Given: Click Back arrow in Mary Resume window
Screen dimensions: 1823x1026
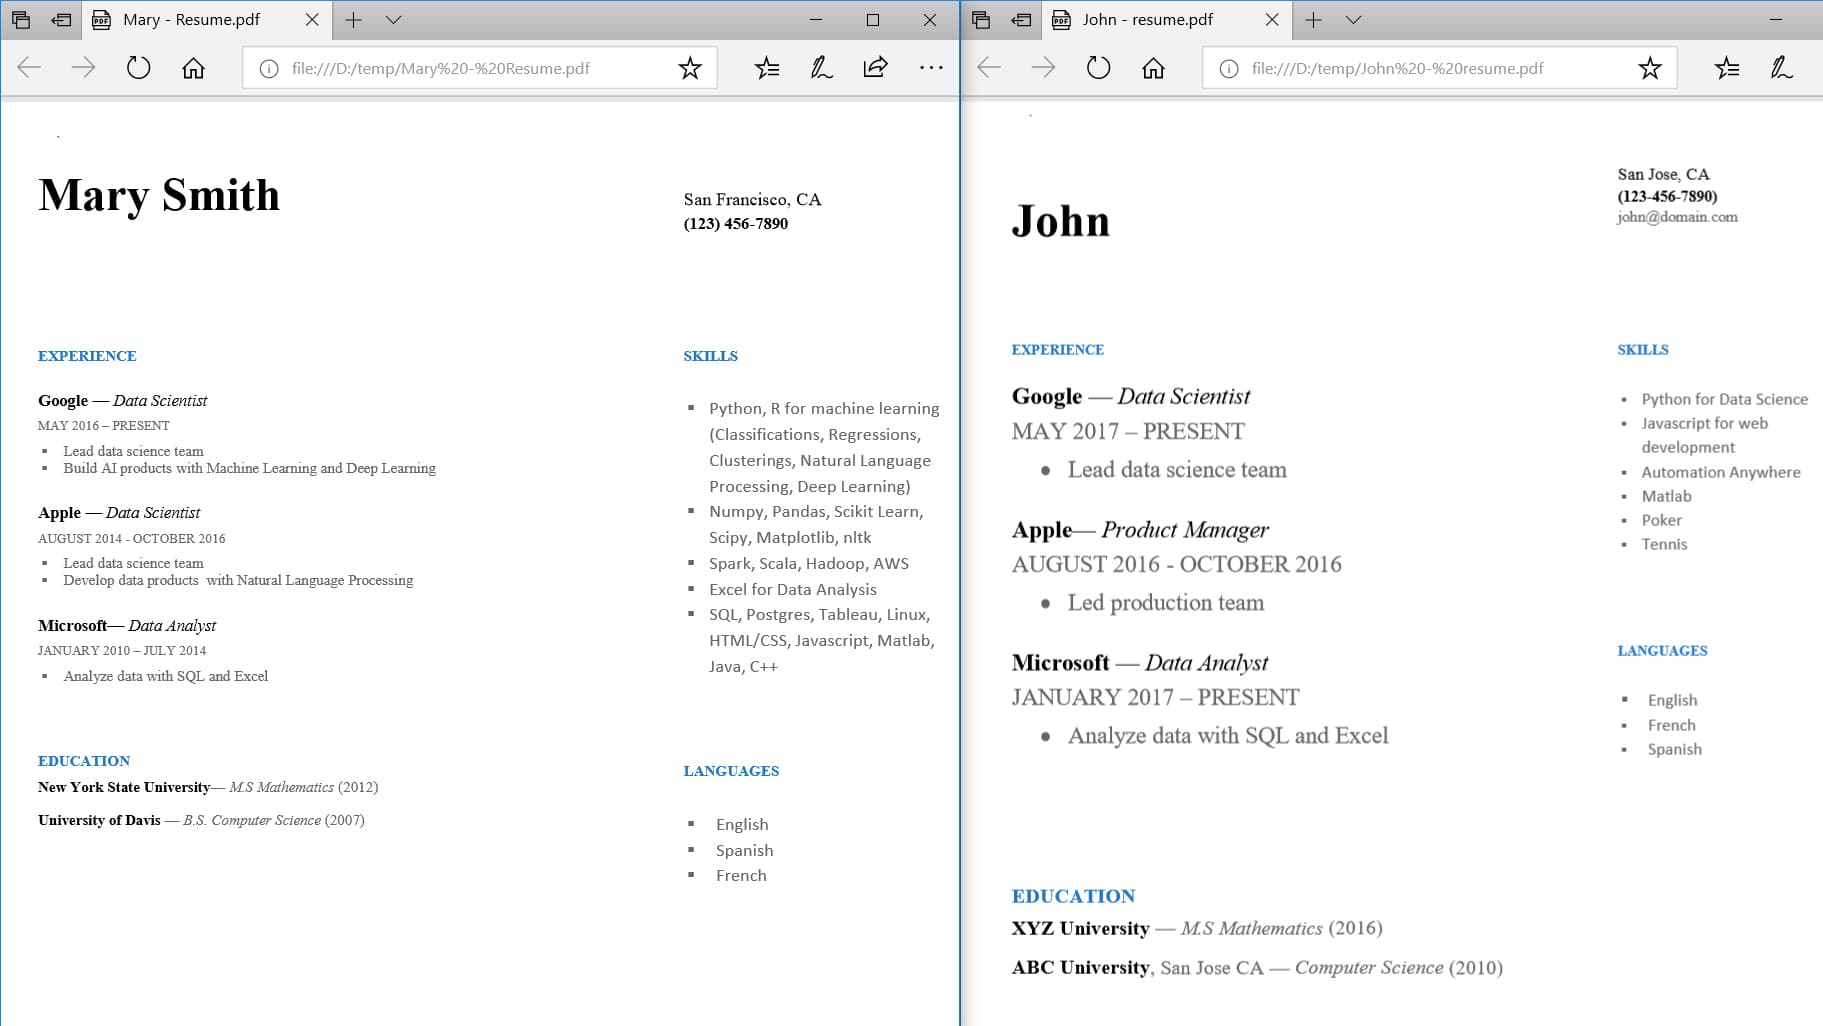Looking at the screenshot, I should point(29,68).
